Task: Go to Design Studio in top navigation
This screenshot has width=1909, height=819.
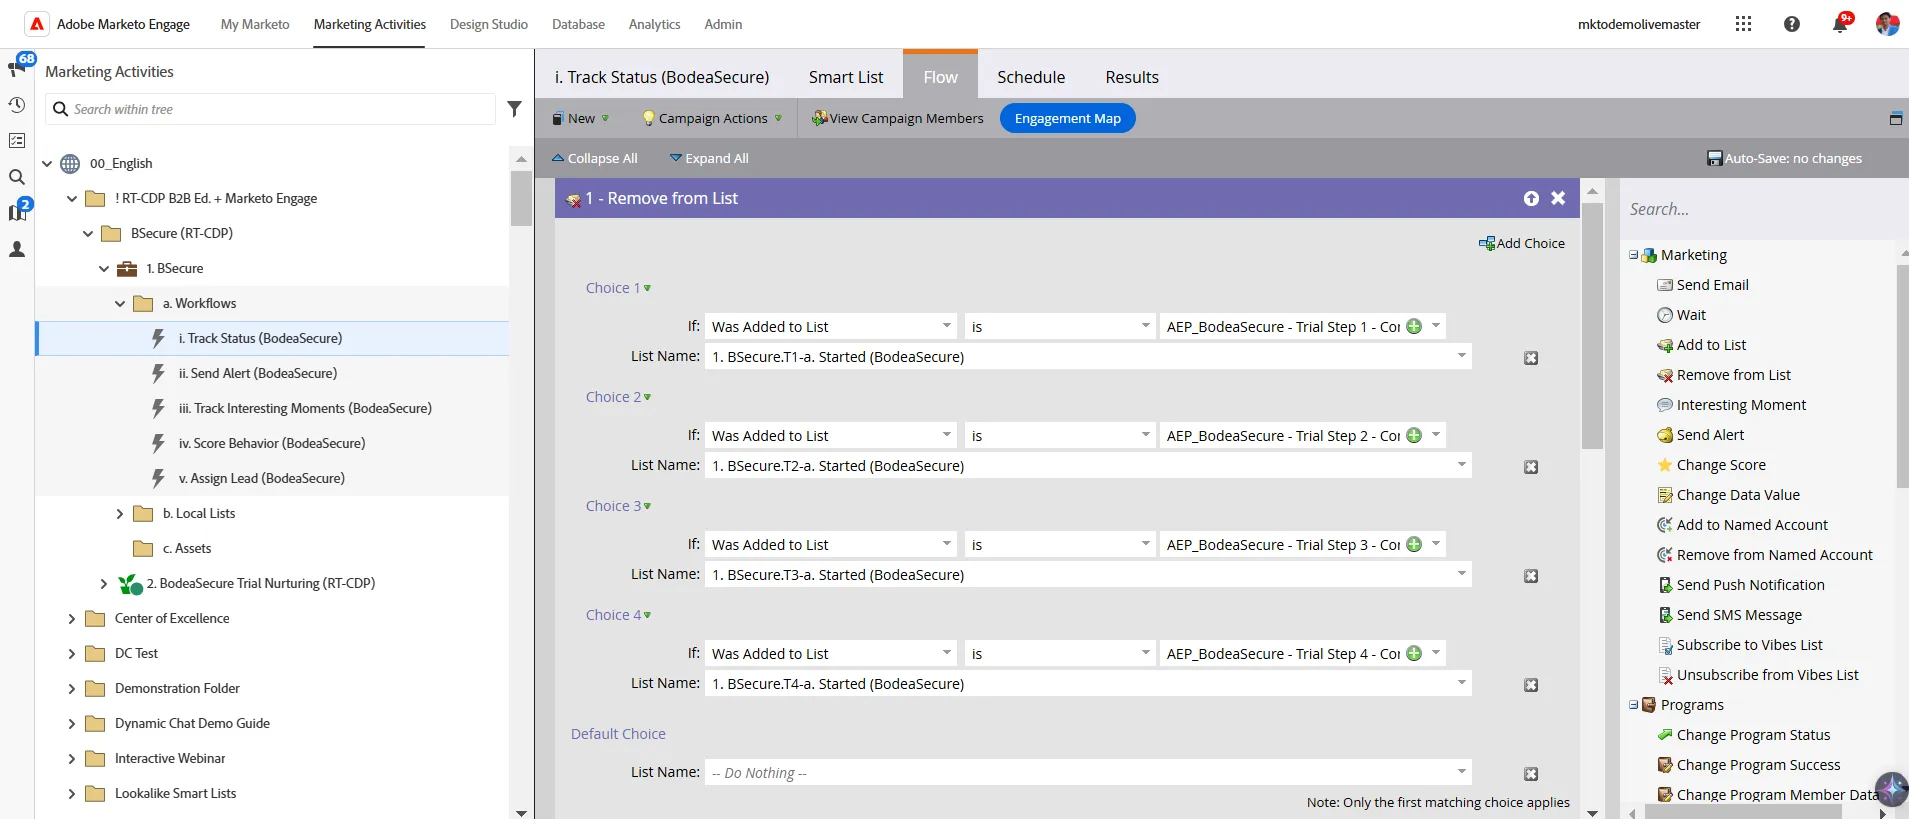Action: click(489, 24)
